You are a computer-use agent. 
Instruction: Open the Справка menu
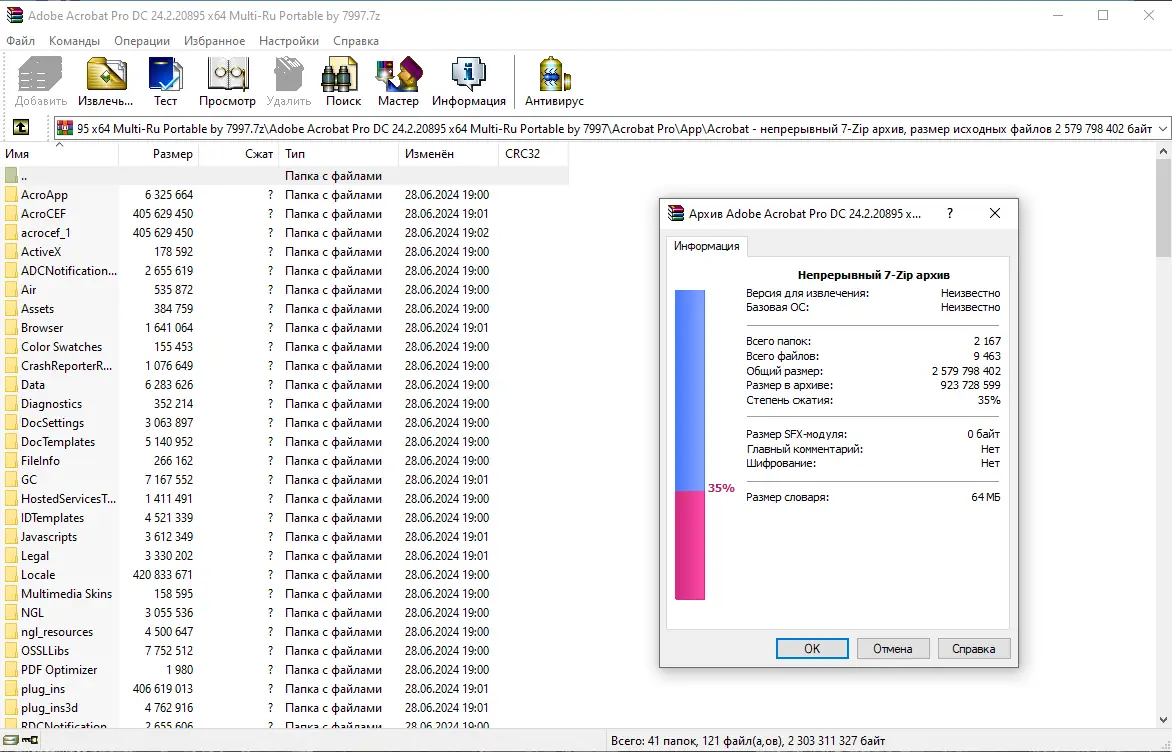(x=356, y=40)
